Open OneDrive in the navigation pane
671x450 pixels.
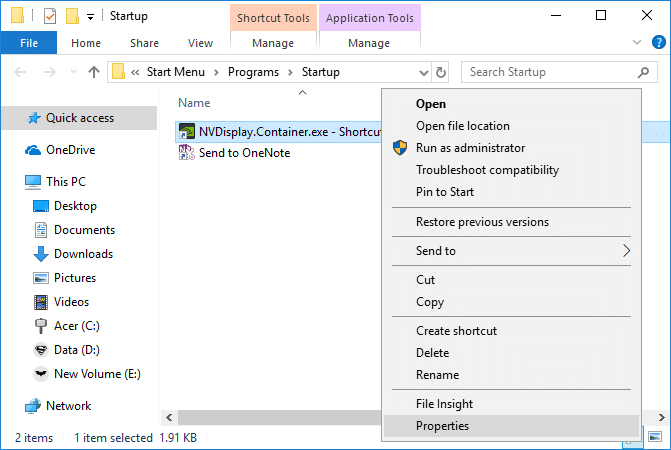tap(70, 150)
